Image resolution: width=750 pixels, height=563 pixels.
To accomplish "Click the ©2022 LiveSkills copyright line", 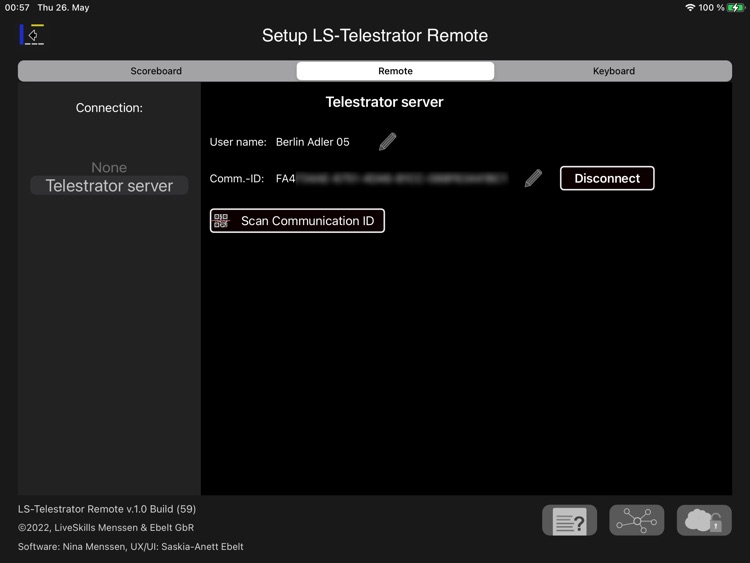I will [x=106, y=528].
